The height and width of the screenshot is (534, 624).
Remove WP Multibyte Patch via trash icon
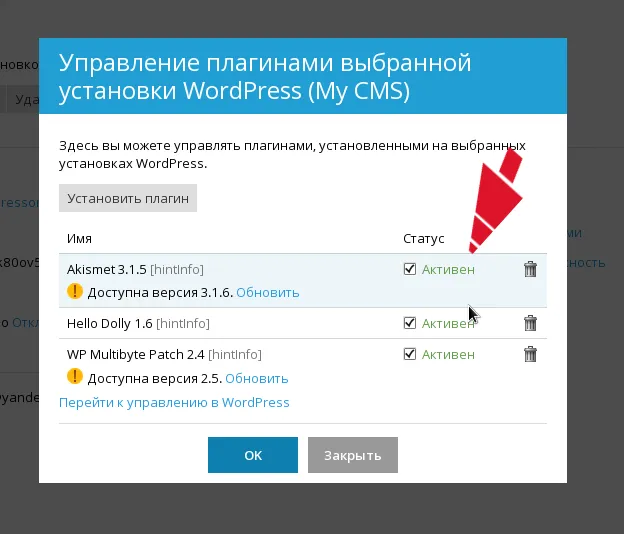tap(530, 354)
